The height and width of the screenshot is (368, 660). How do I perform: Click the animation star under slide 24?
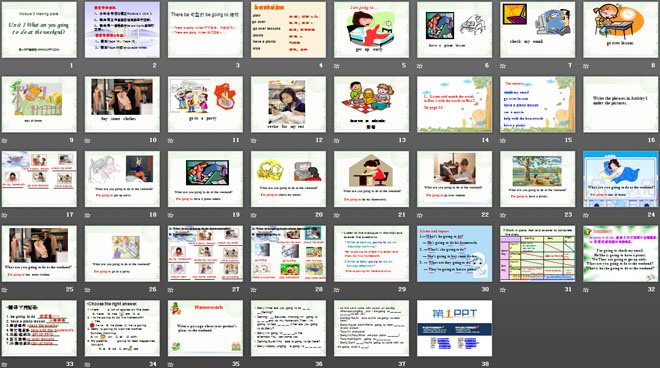pos(586,215)
